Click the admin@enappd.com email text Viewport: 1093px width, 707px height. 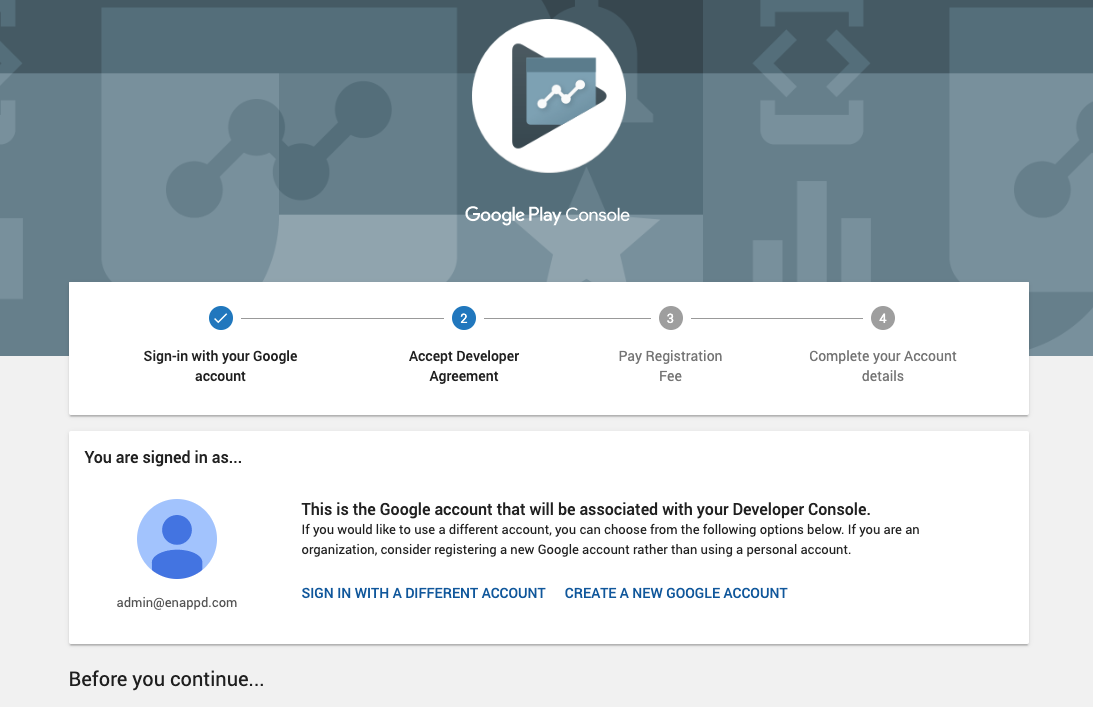[177, 602]
